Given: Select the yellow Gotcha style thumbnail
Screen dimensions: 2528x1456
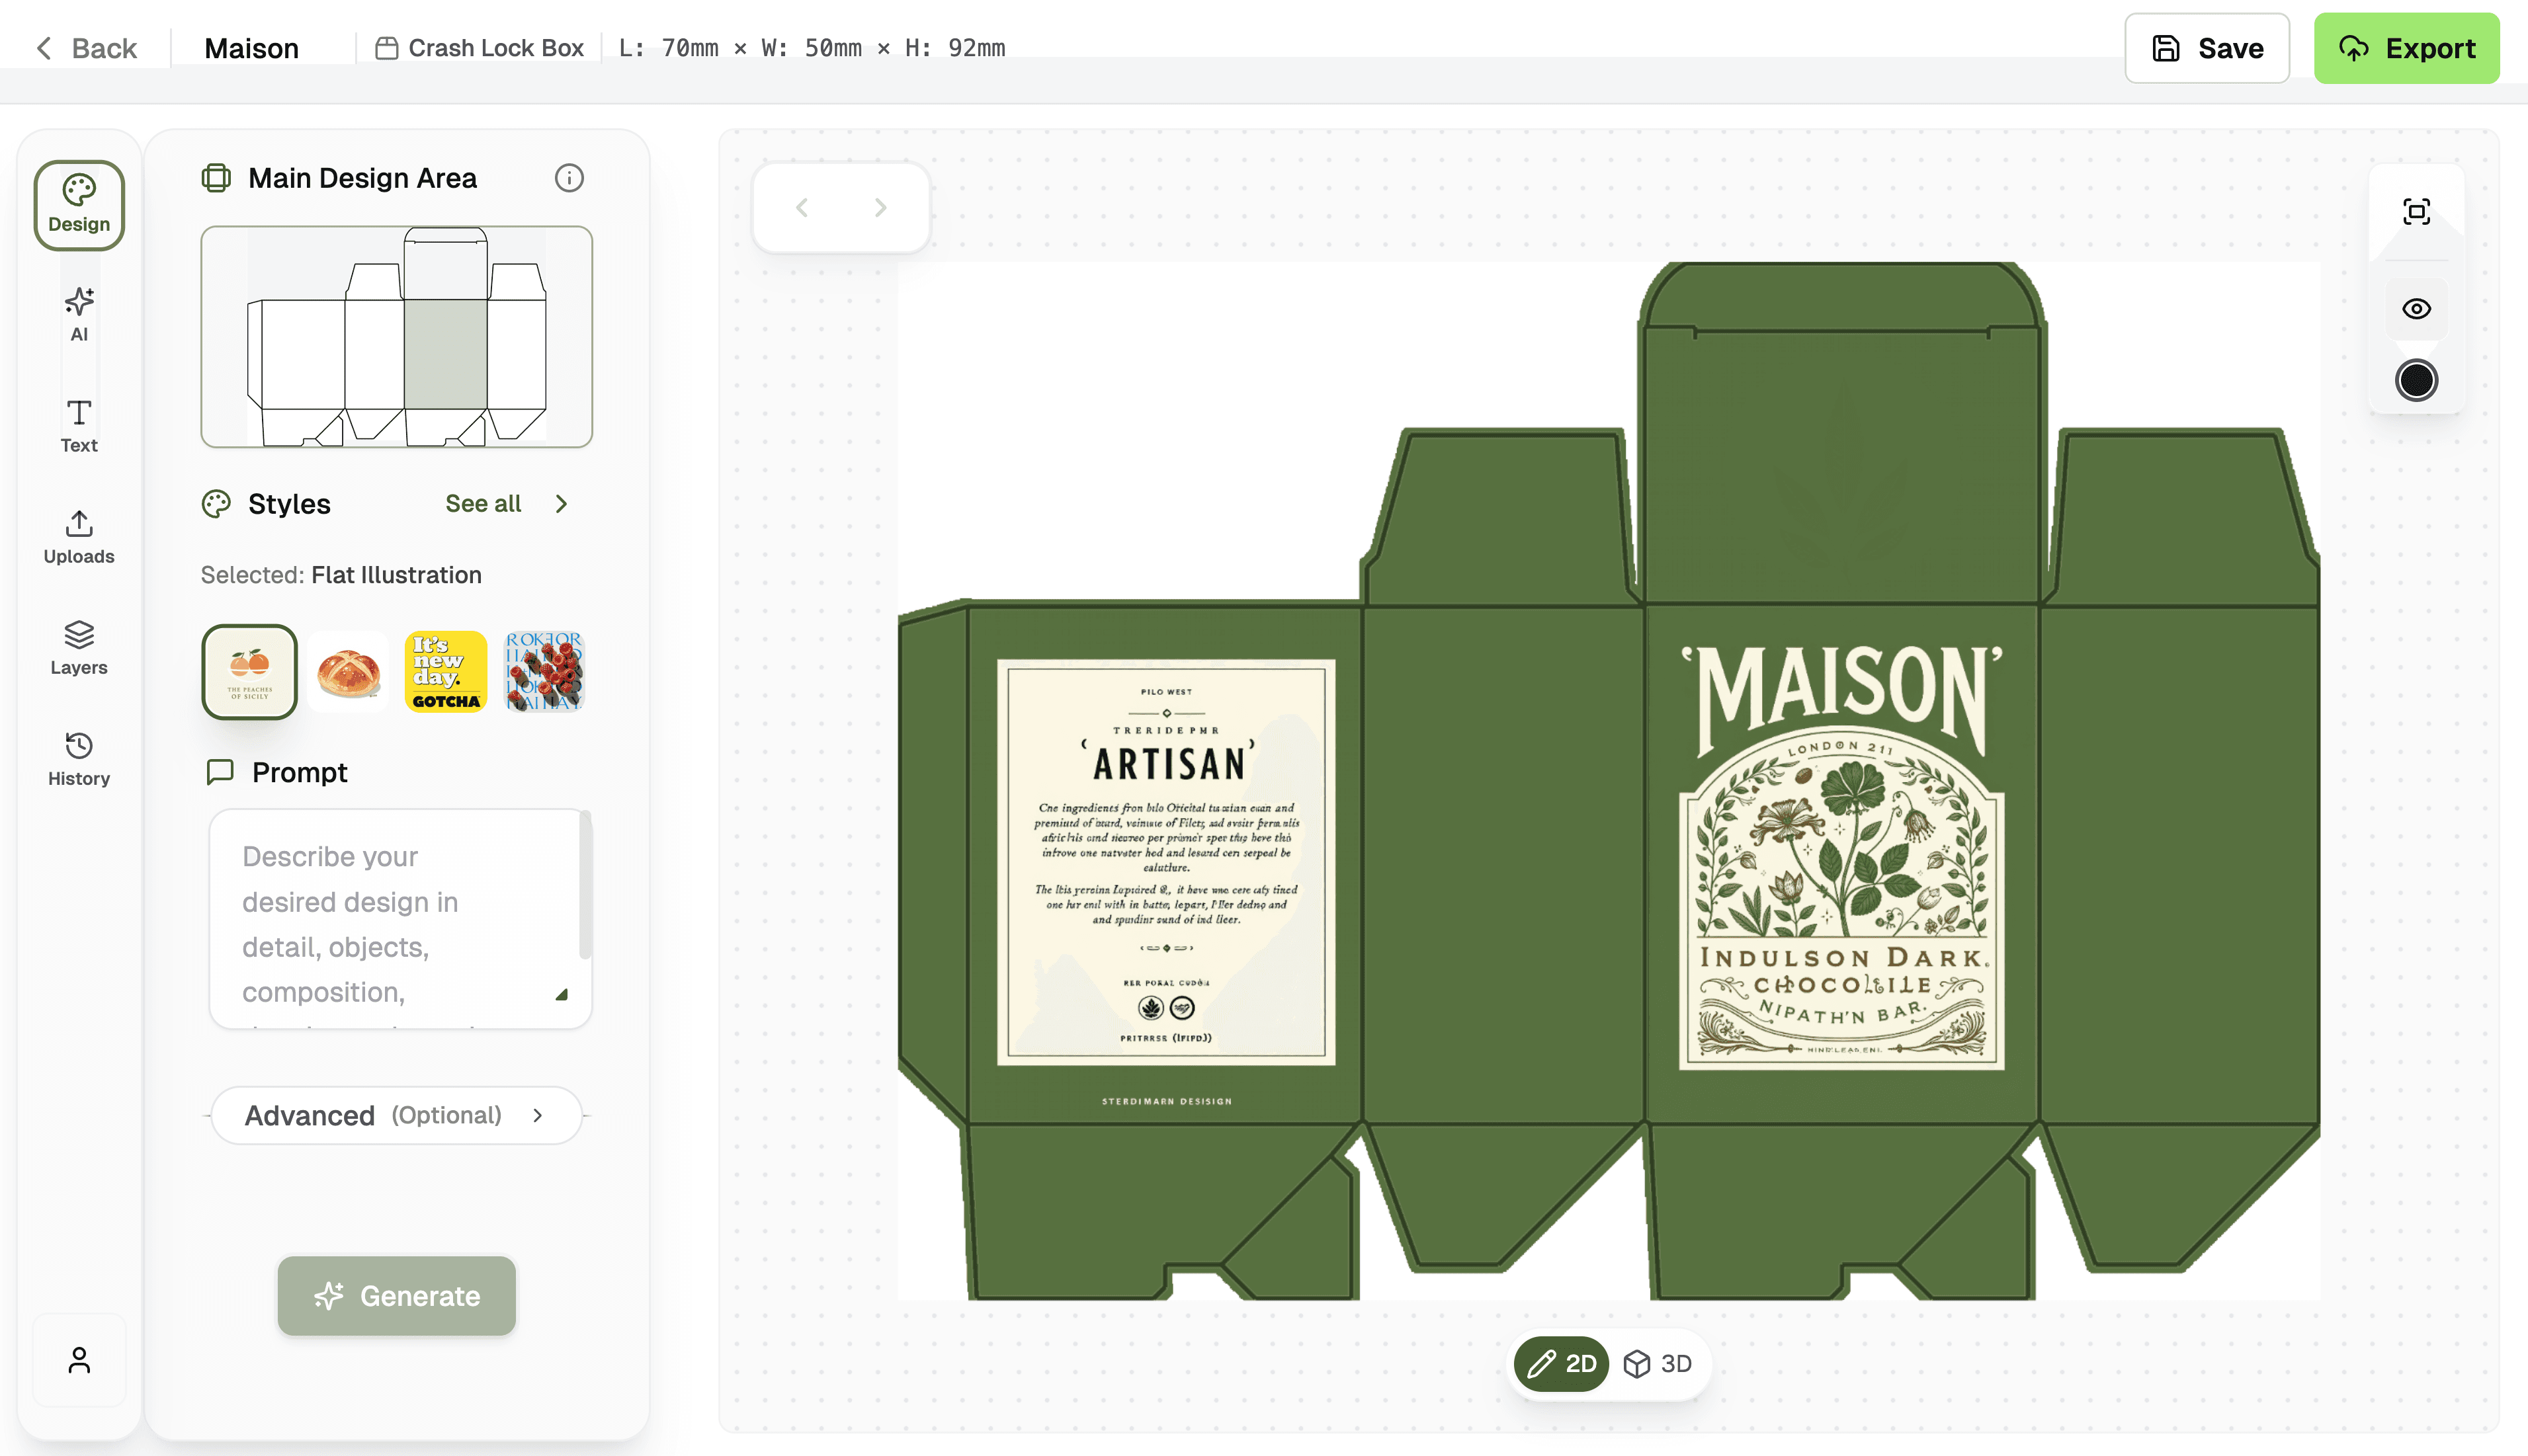Looking at the screenshot, I should [446, 671].
